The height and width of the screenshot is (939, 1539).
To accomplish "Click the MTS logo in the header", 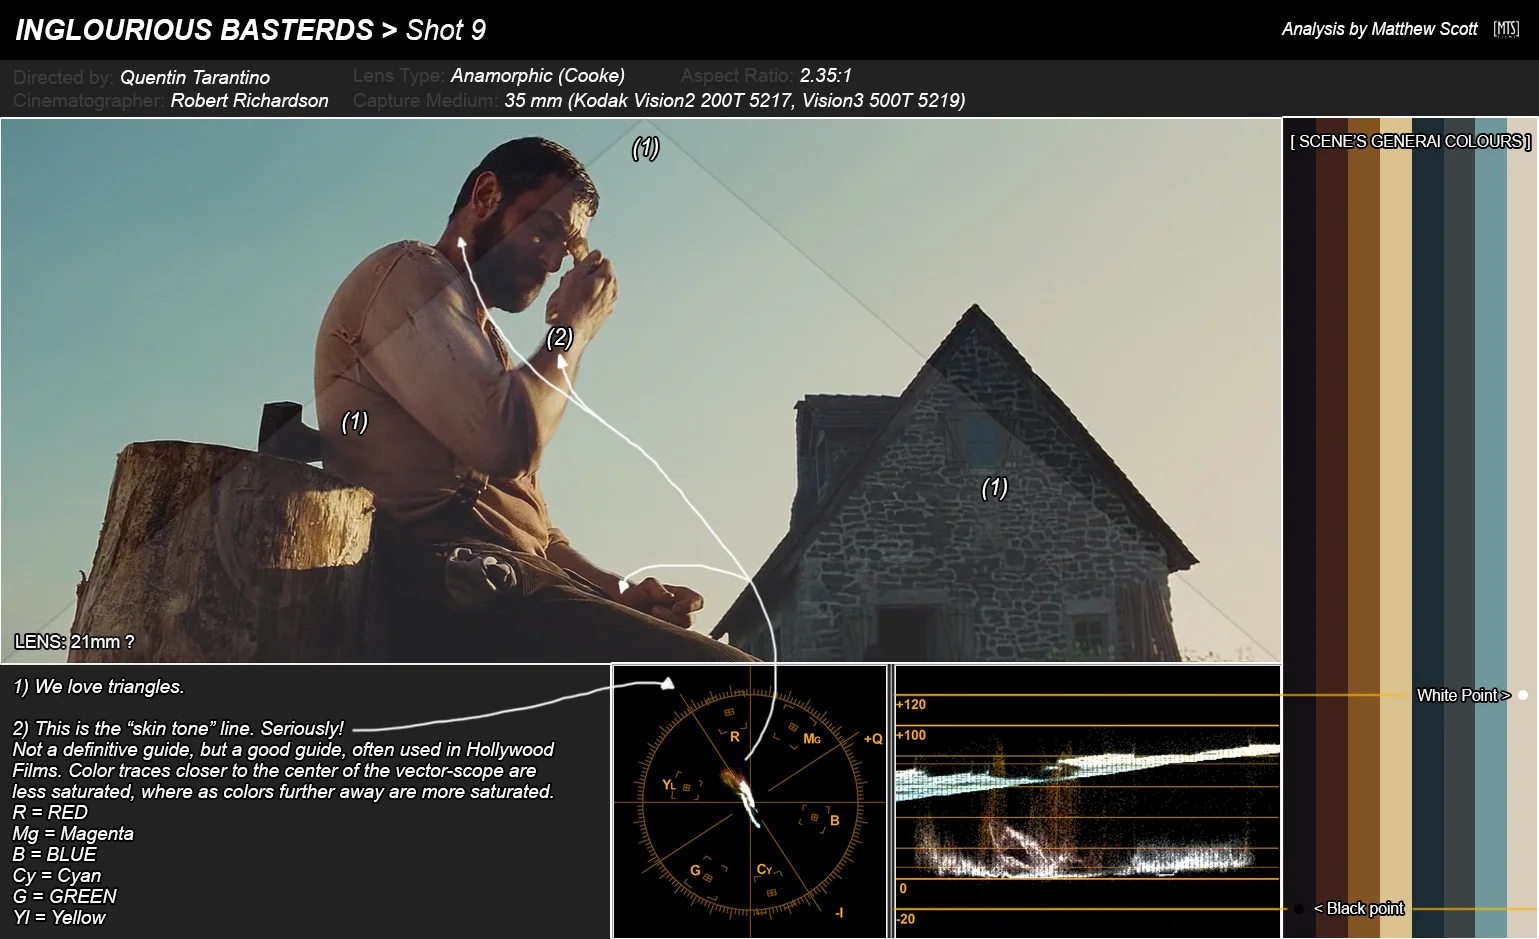I will pos(1506,29).
